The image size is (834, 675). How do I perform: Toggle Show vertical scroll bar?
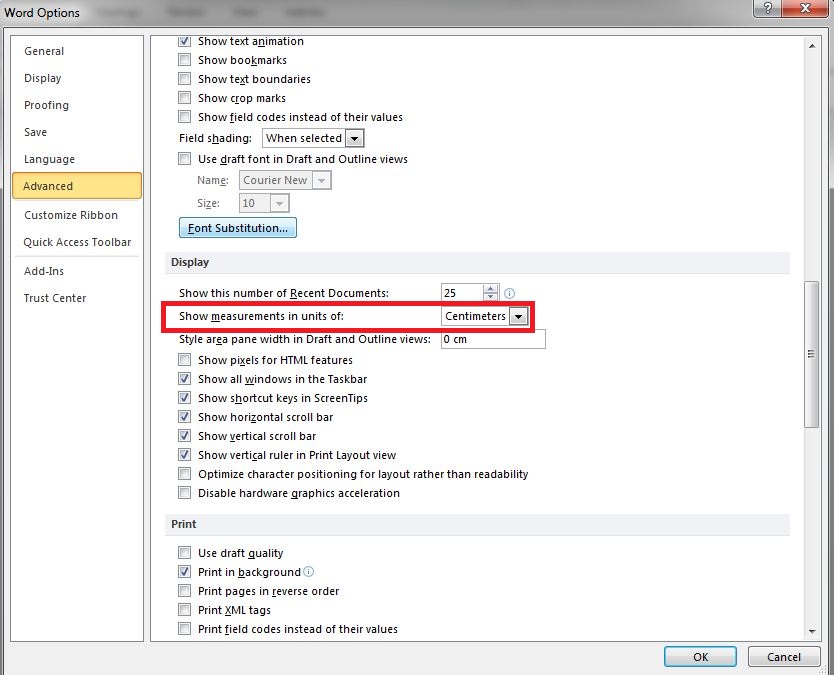coord(185,436)
